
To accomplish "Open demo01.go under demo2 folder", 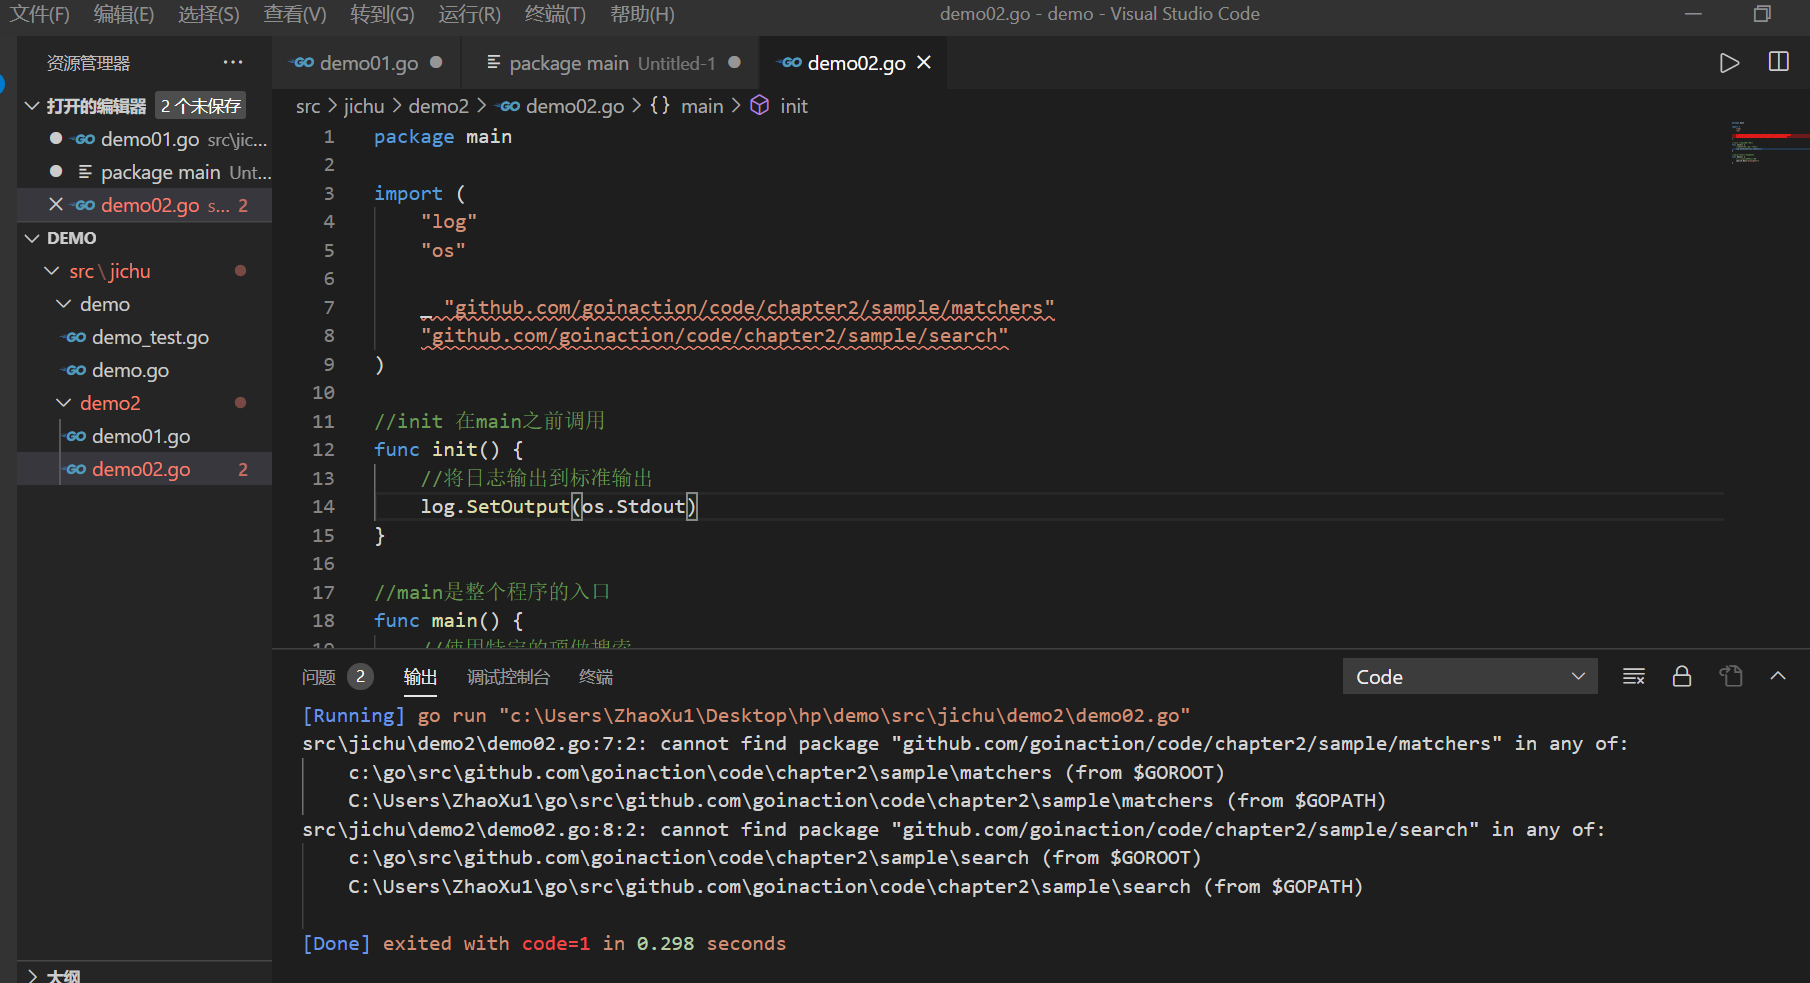I will click(144, 436).
